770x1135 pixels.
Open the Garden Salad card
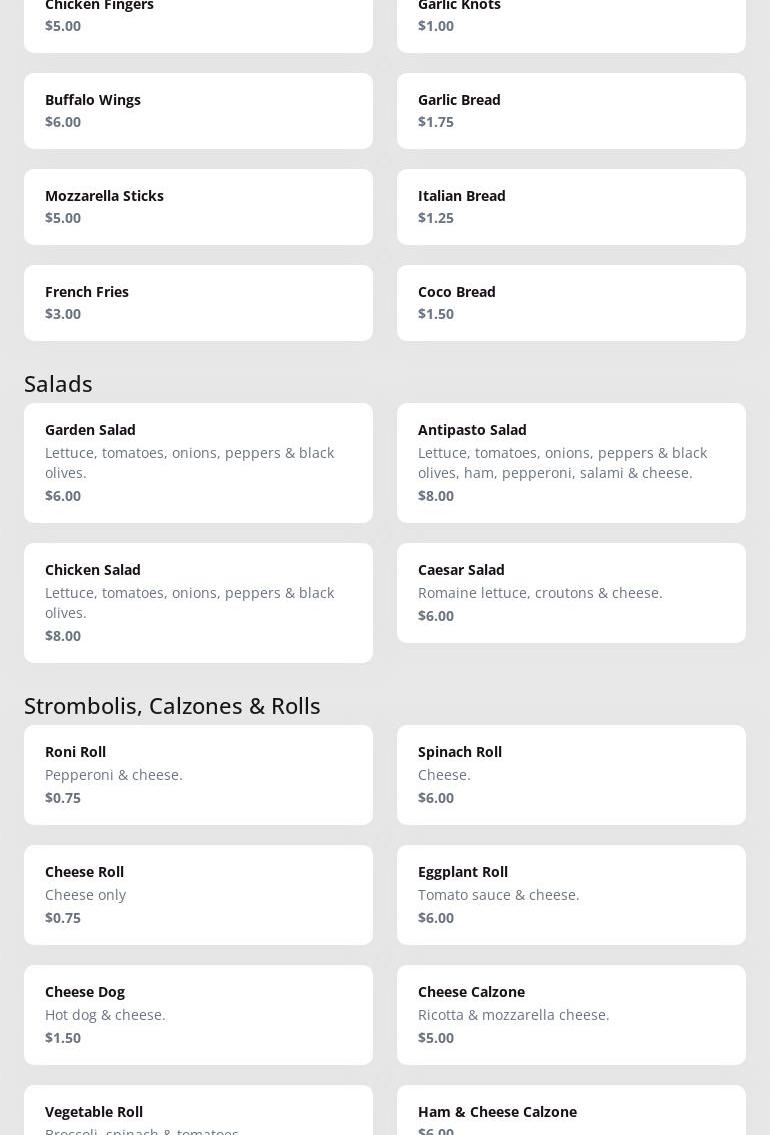[x=198, y=463]
